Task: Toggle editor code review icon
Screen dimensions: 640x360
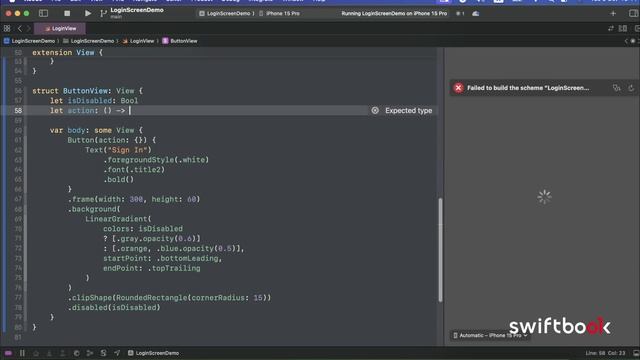Action: pos(611,28)
